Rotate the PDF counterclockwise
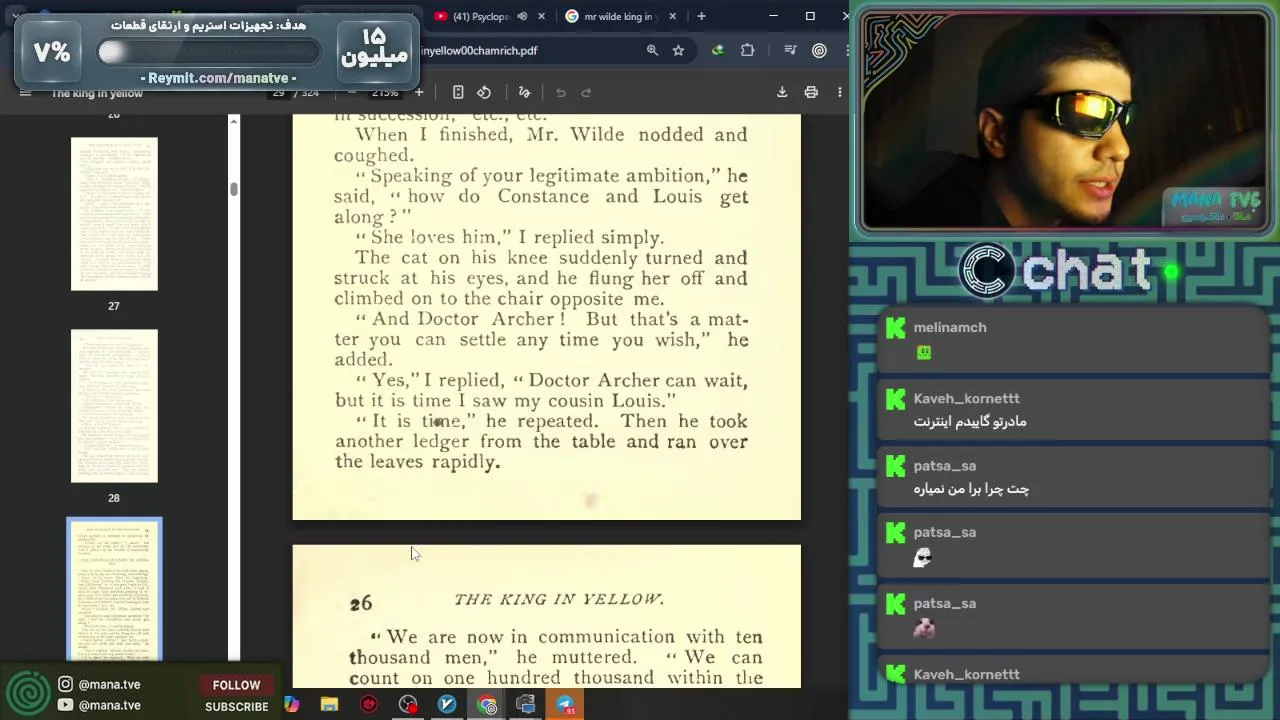The width and height of the screenshot is (1280, 720). tap(484, 92)
